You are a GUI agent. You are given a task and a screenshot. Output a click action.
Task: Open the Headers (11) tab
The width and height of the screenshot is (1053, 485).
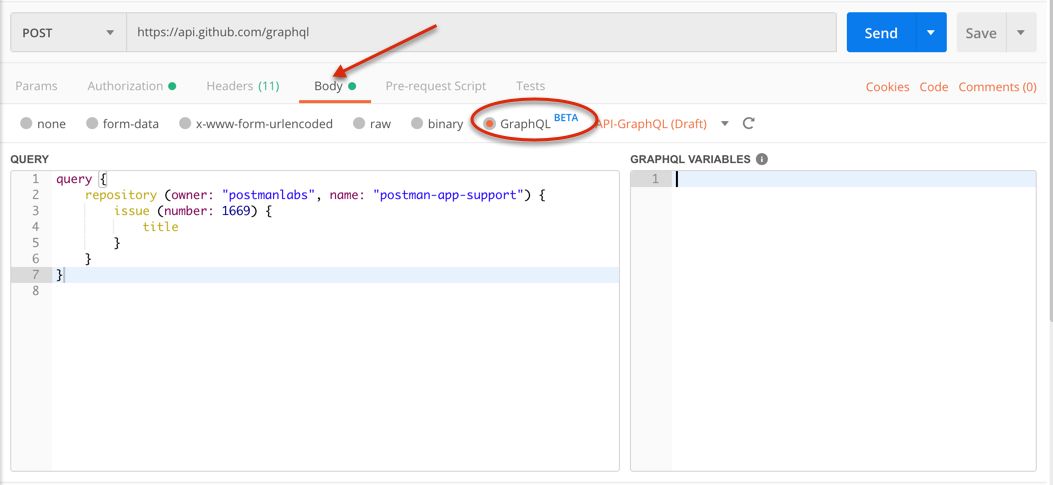242,86
